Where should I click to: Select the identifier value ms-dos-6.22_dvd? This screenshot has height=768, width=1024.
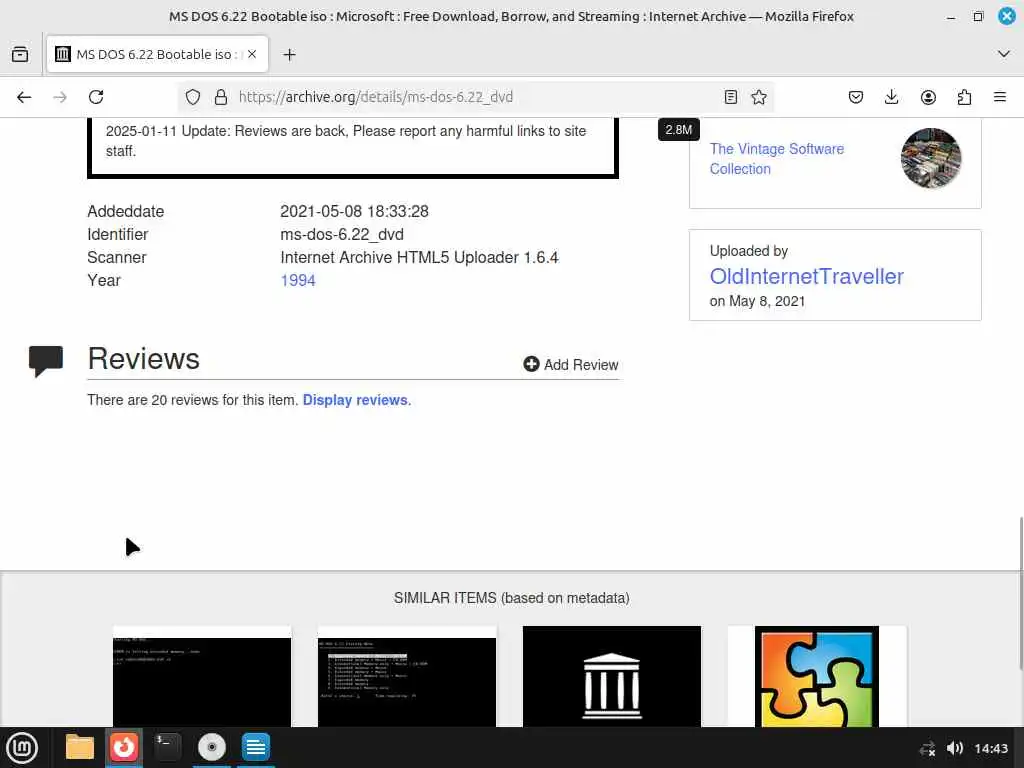(x=342, y=234)
